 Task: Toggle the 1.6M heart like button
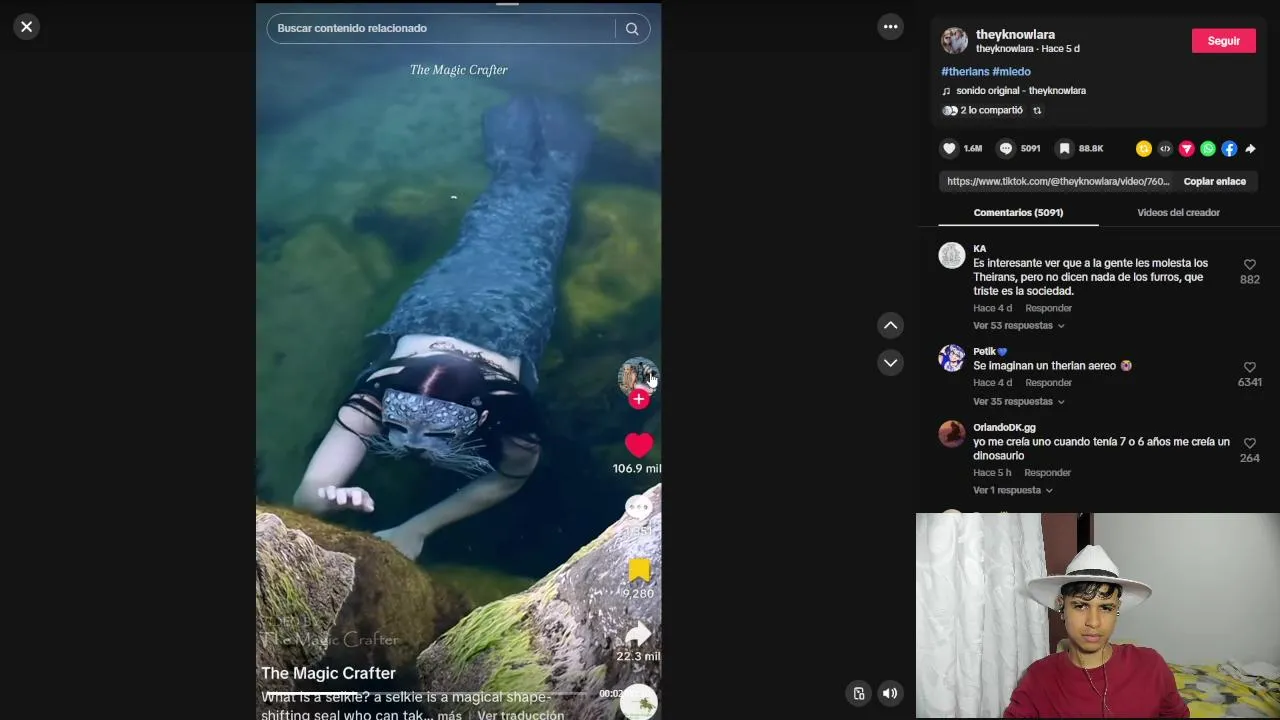tap(949, 149)
